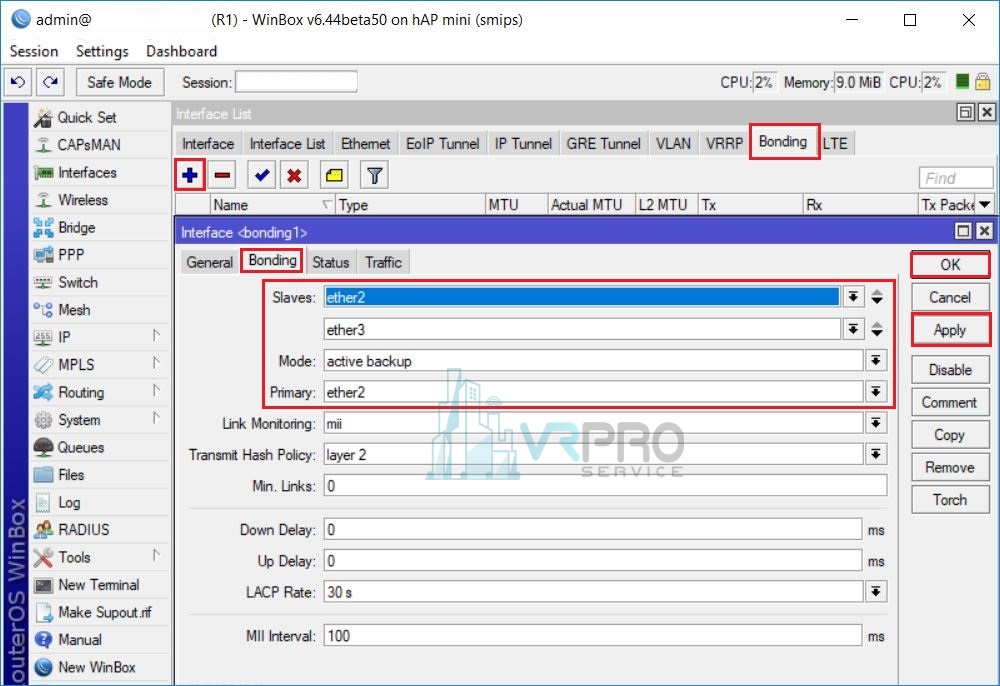Open the LACP Rate dropdown
The width and height of the screenshot is (1000, 686).
pyautogui.click(x=876, y=592)
